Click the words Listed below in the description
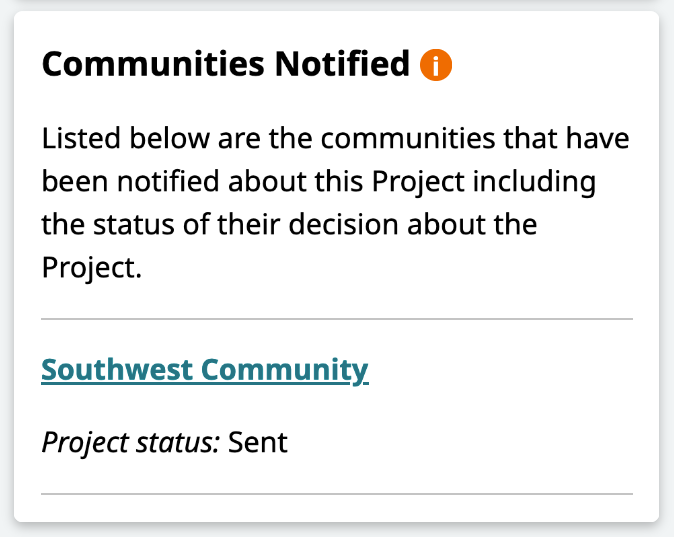The width and height of the screenshot is (674, 537). [x=113, y=138]
